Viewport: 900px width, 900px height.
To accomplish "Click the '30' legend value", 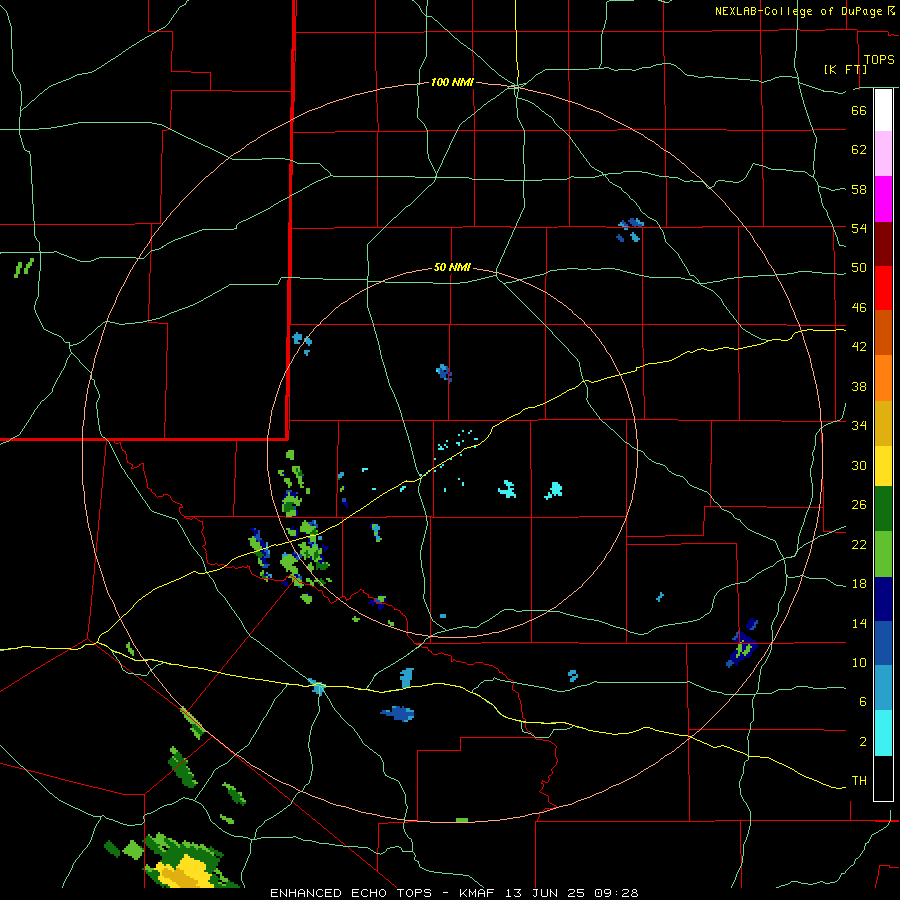I will click(x=859, y=465).
